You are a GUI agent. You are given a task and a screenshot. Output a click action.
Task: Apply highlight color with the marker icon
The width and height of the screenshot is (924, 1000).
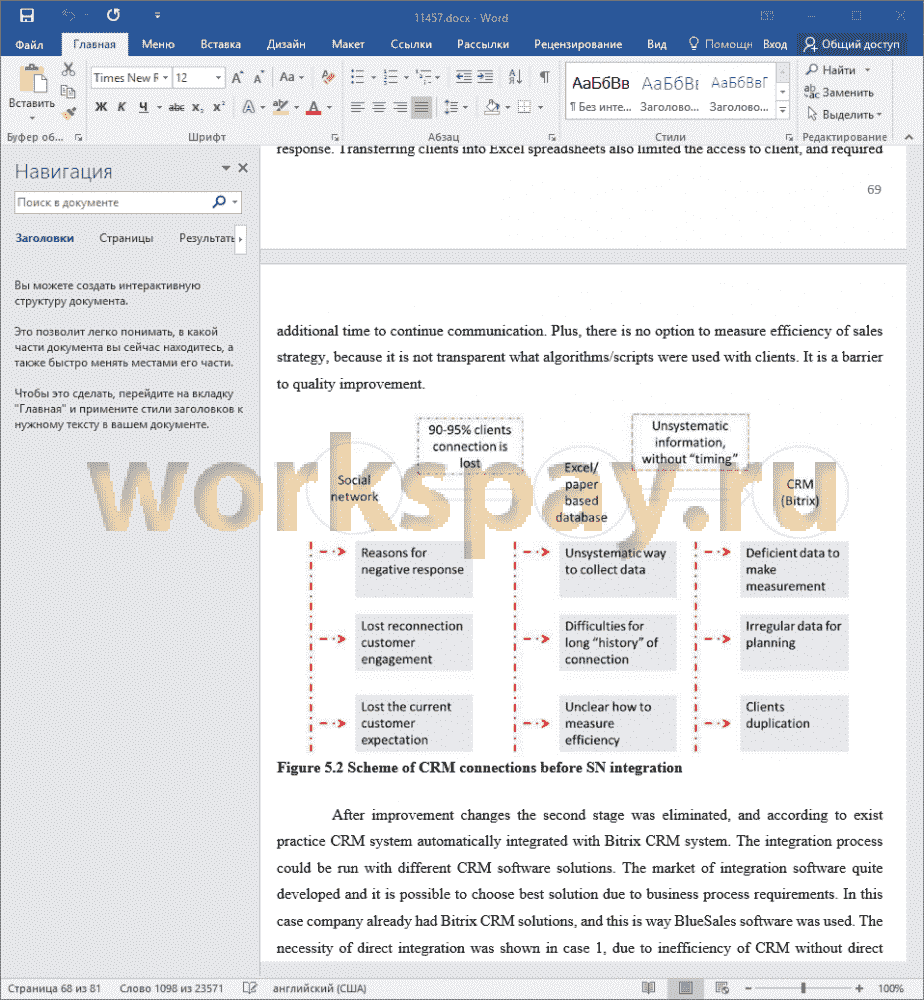[281, 107]
